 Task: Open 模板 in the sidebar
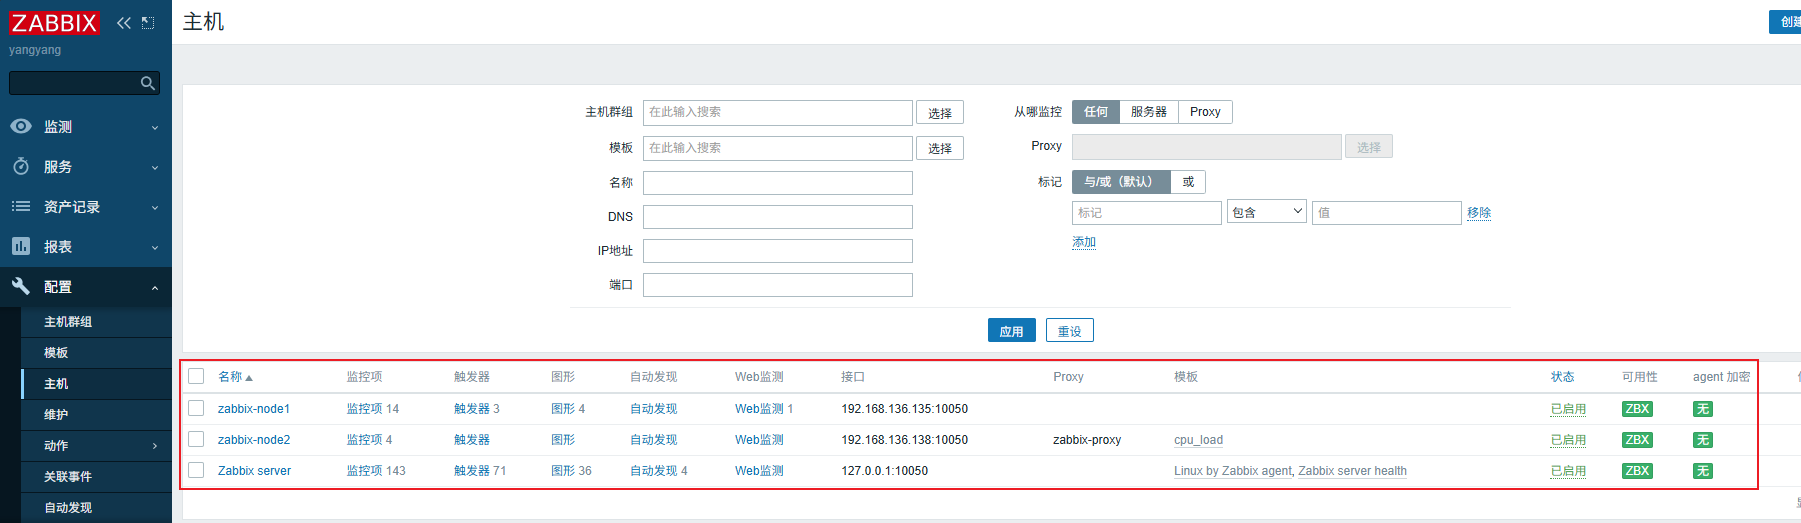56,353
